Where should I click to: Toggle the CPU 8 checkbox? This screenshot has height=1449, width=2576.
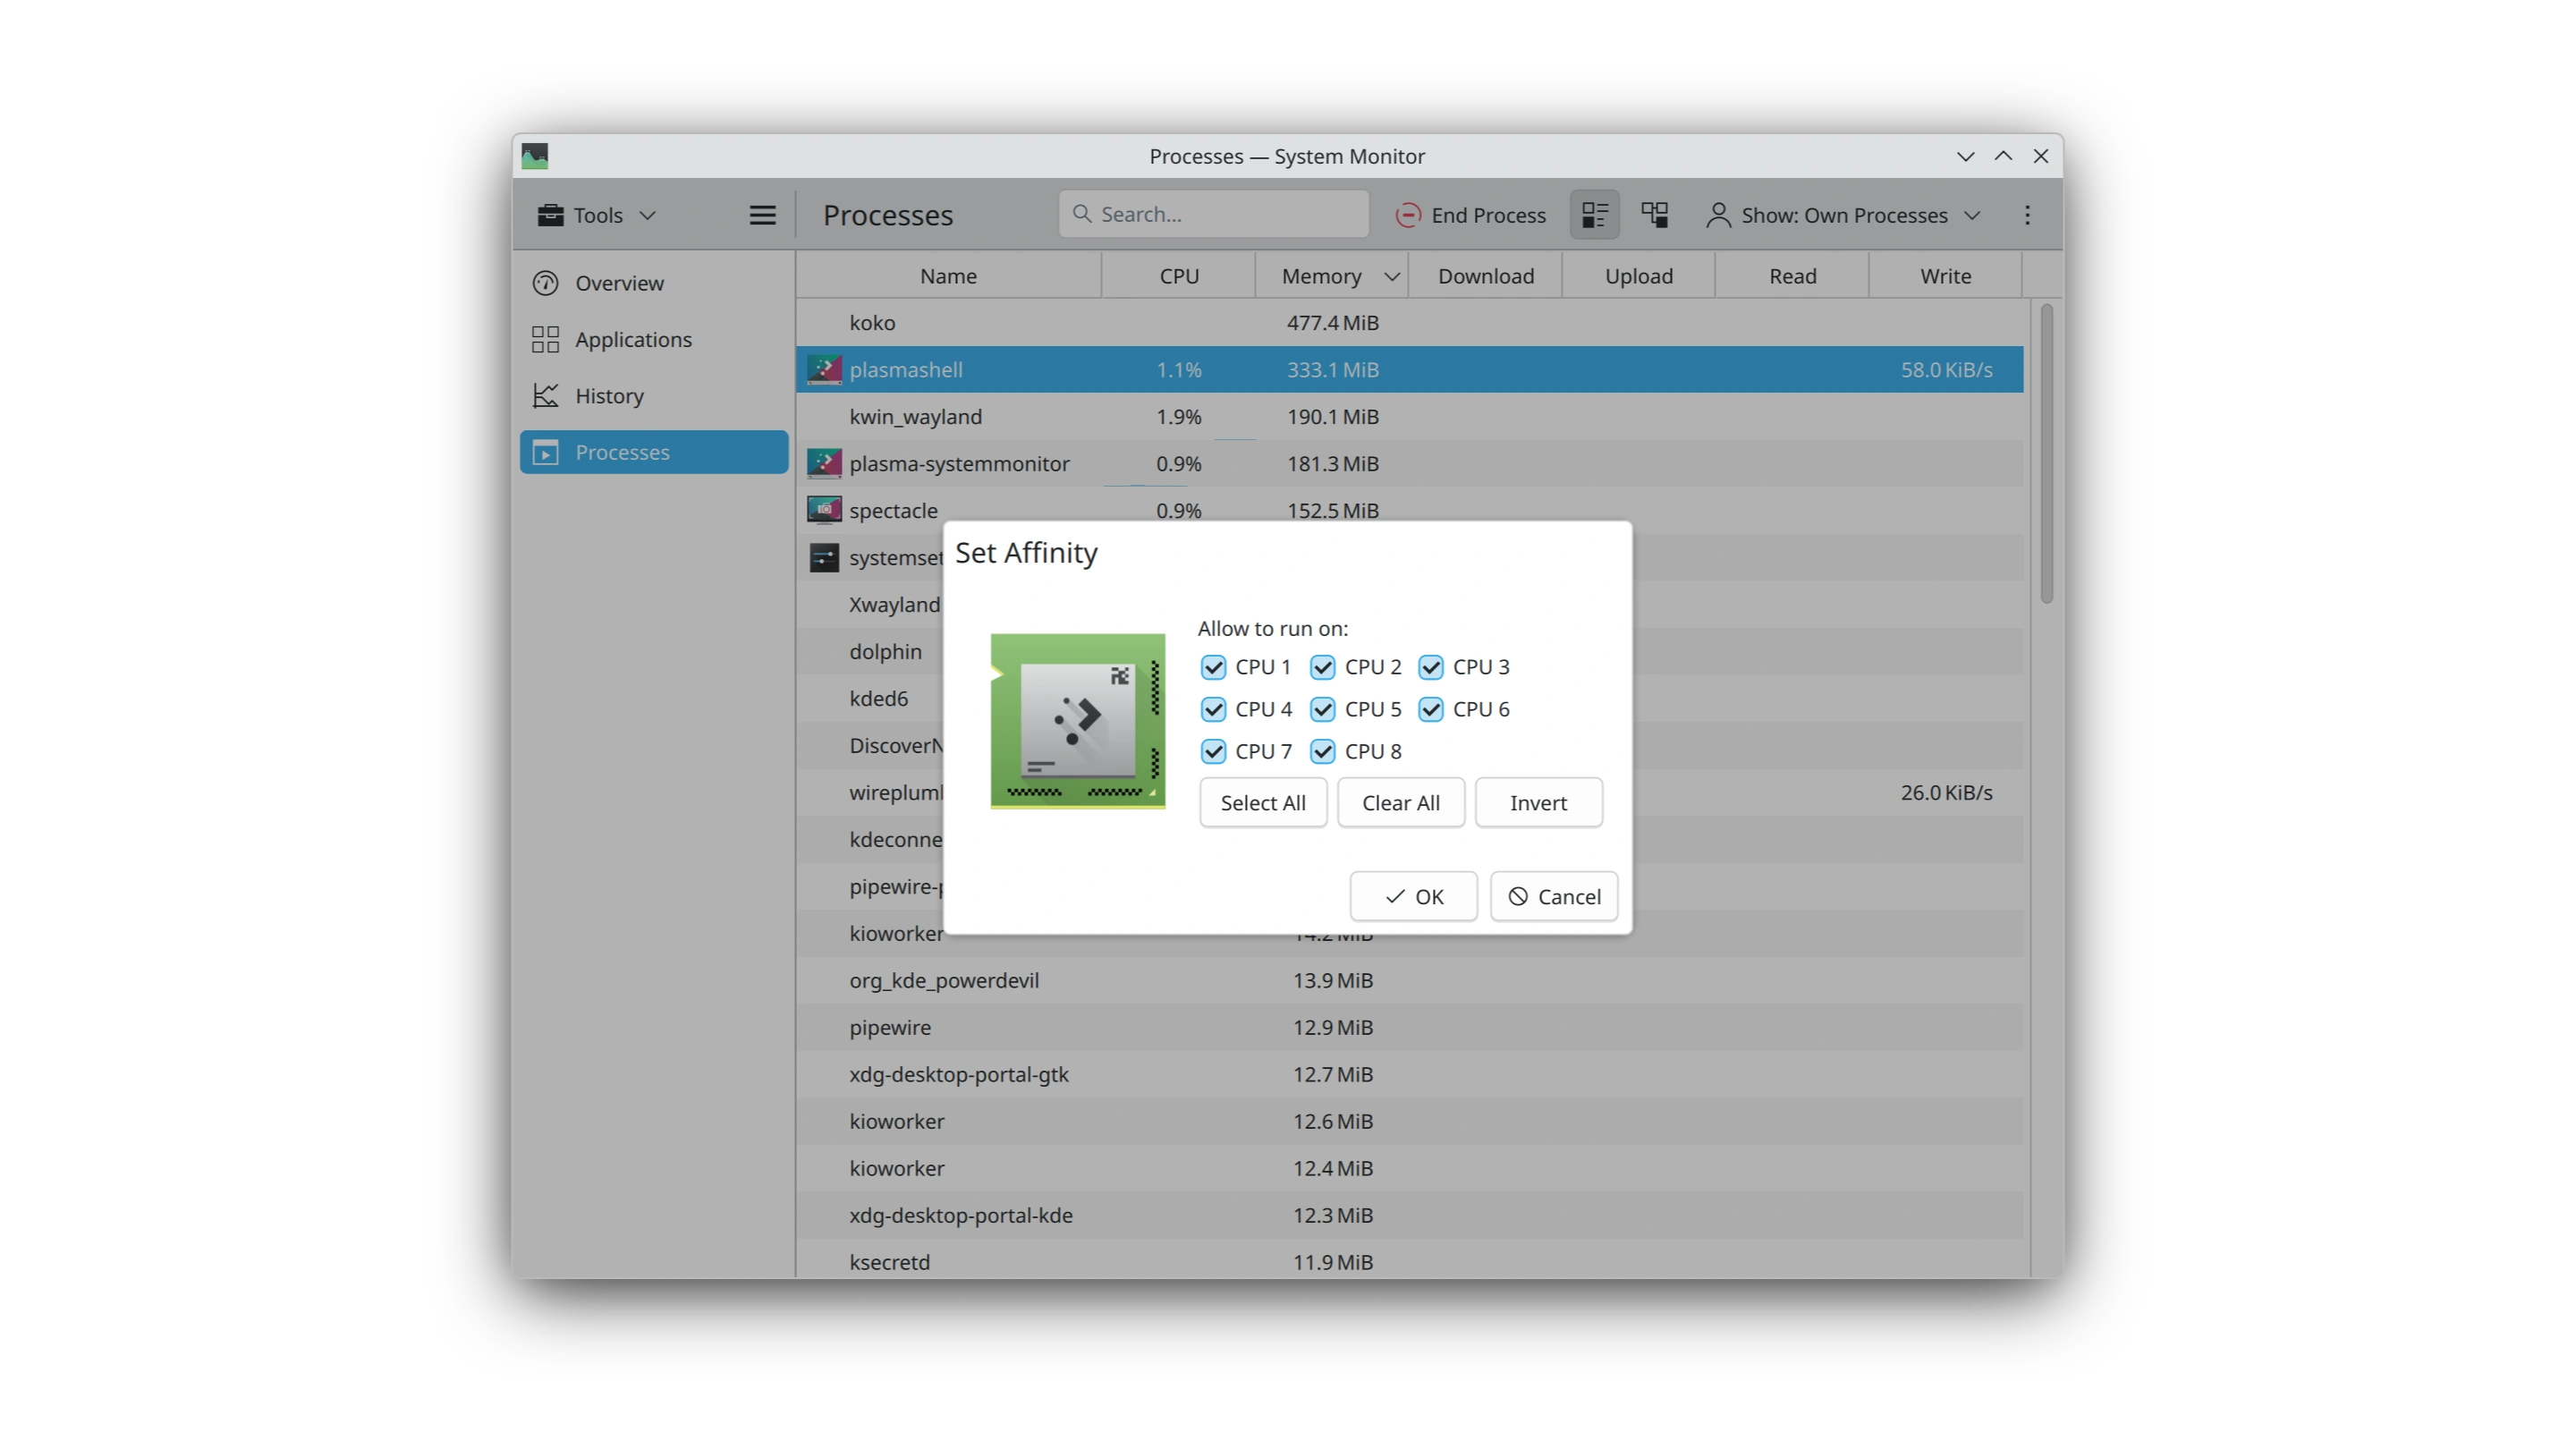pos(1323,751)
